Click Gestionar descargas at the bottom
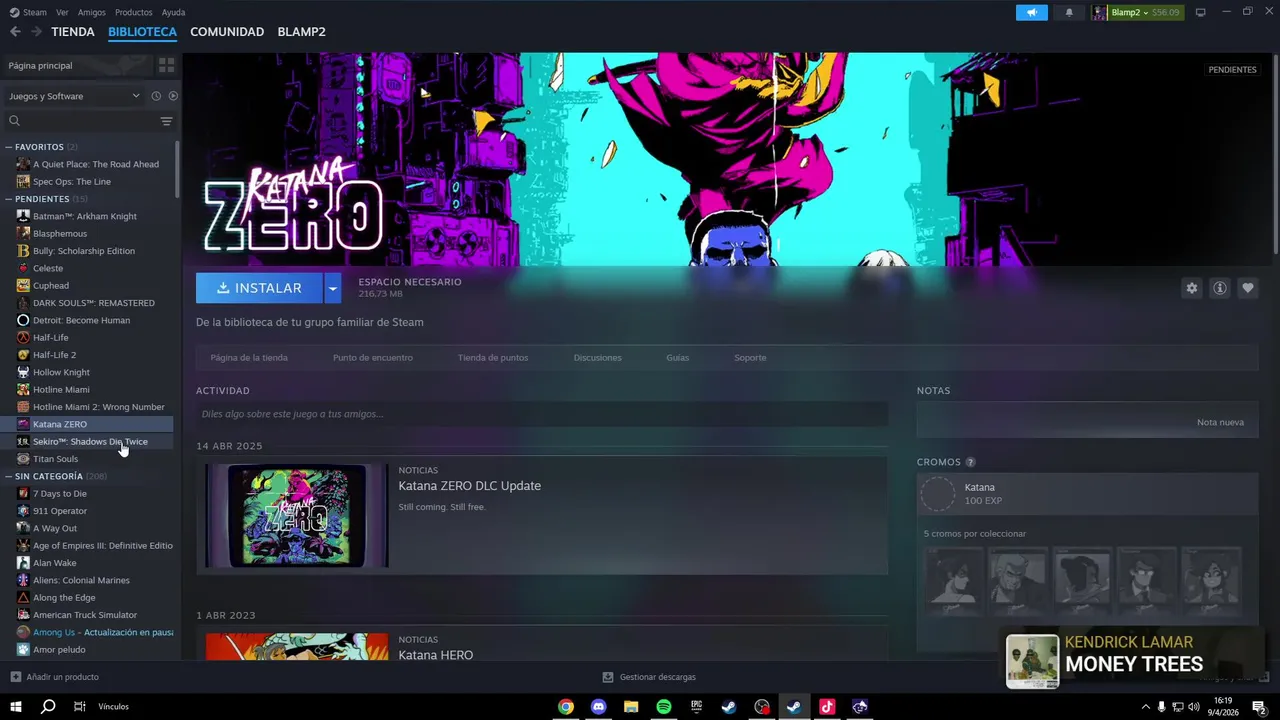The width and height of the screenshot is (1280, 720). (x=649, y=677)
